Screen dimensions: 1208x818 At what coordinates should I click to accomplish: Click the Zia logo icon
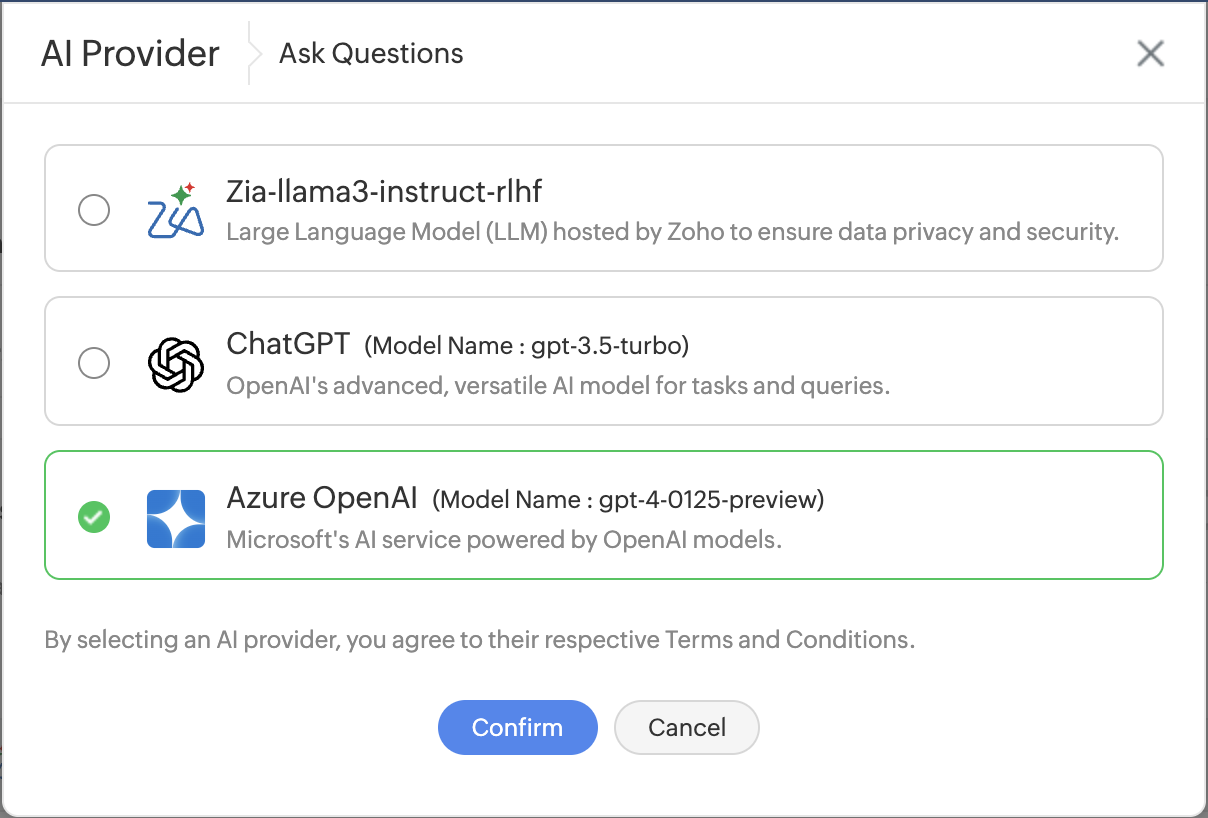(176, 210)
